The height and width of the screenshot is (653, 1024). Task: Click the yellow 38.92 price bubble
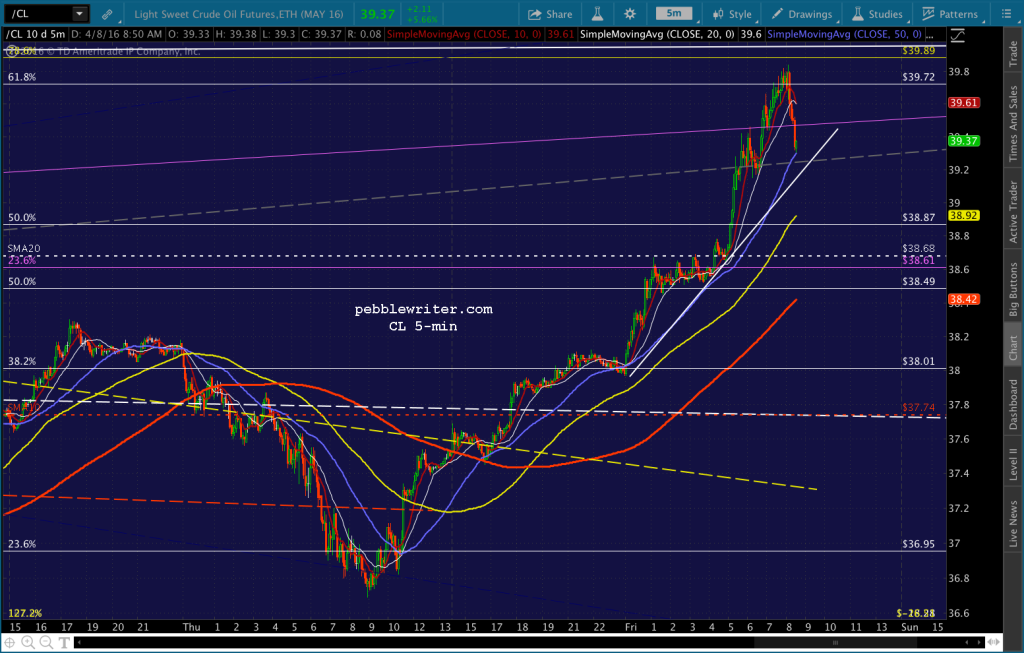click(963, 215)
